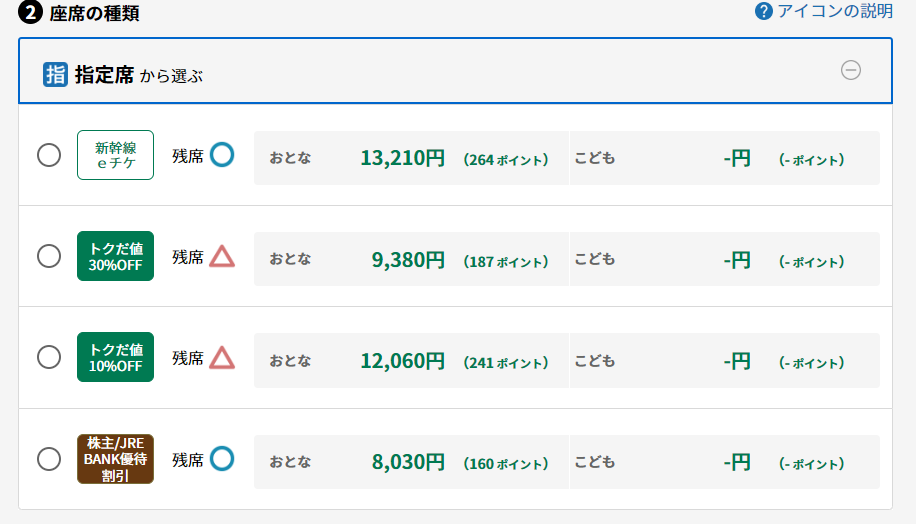
Task: Select the トクだ値 30%OFF radio button
Action: [x=49, y=256]
